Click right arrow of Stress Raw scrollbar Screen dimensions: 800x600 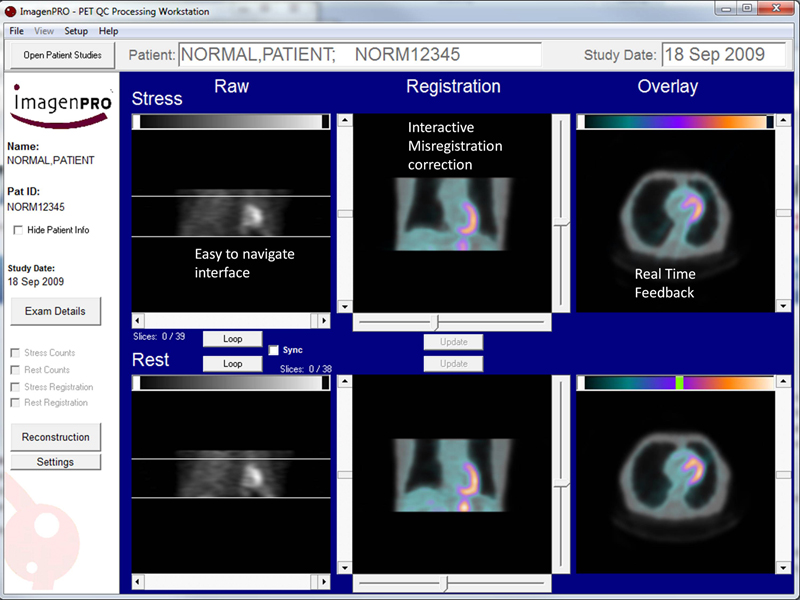[324, 320]
